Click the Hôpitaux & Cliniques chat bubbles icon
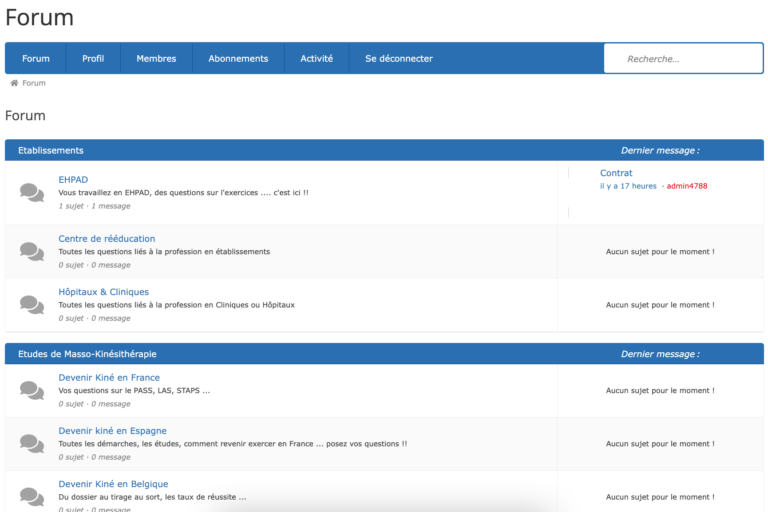768x512 pixels. point(32,305)
